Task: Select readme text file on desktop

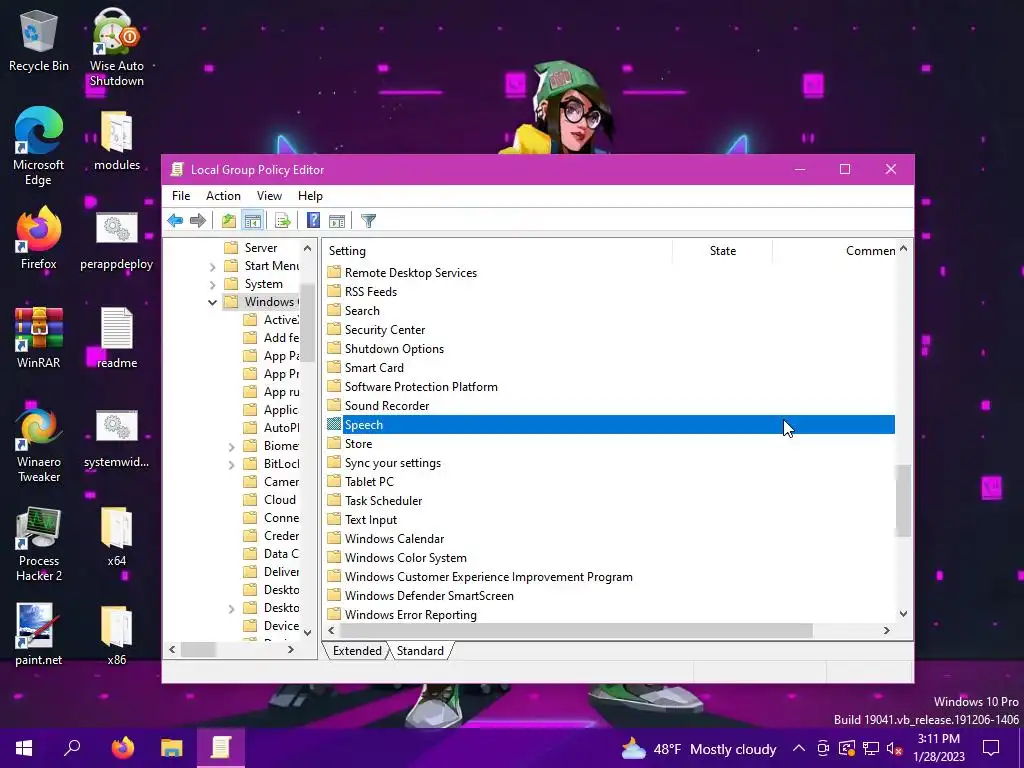Action: click(117, 338)
